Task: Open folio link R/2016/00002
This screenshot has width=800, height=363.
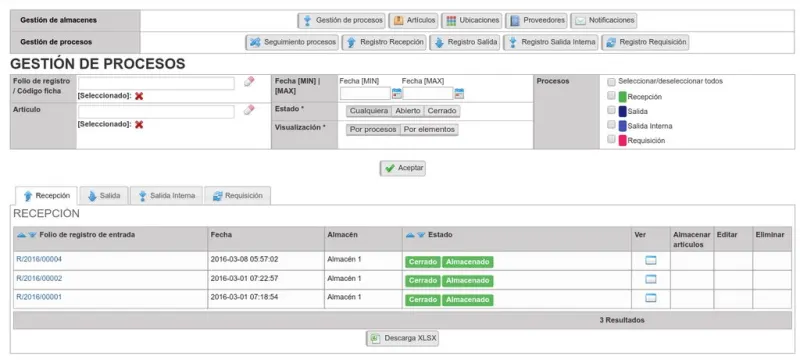Action: 39,278
